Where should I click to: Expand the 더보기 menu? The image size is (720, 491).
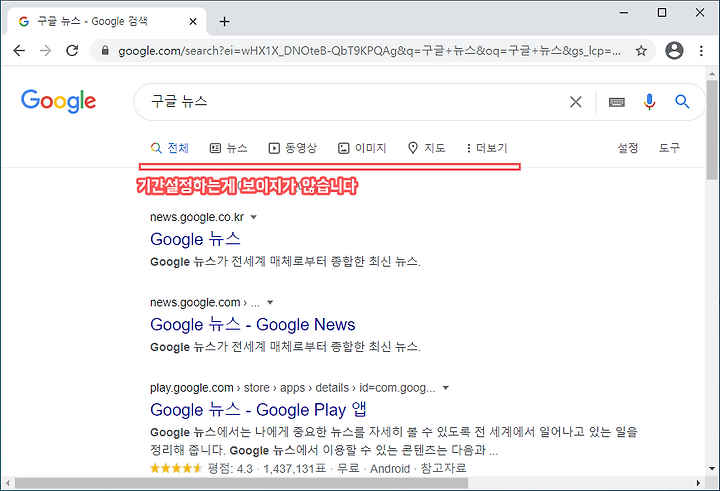(x=487, y=148)
